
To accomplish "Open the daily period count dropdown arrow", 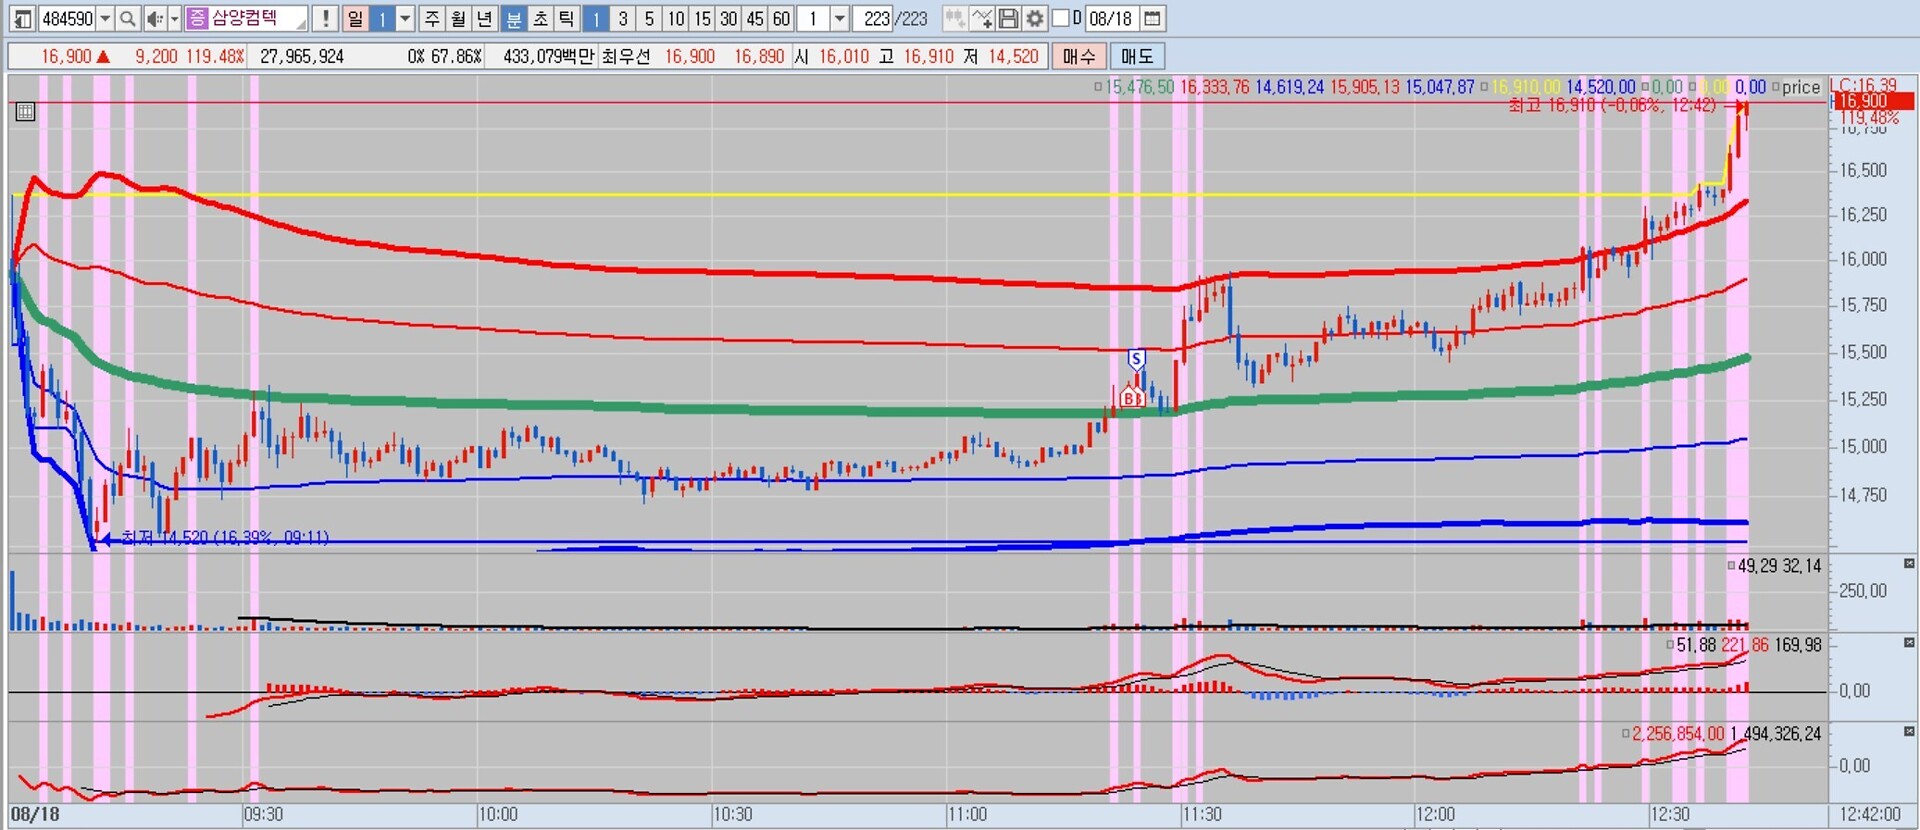I will click(x=405, y=18).
